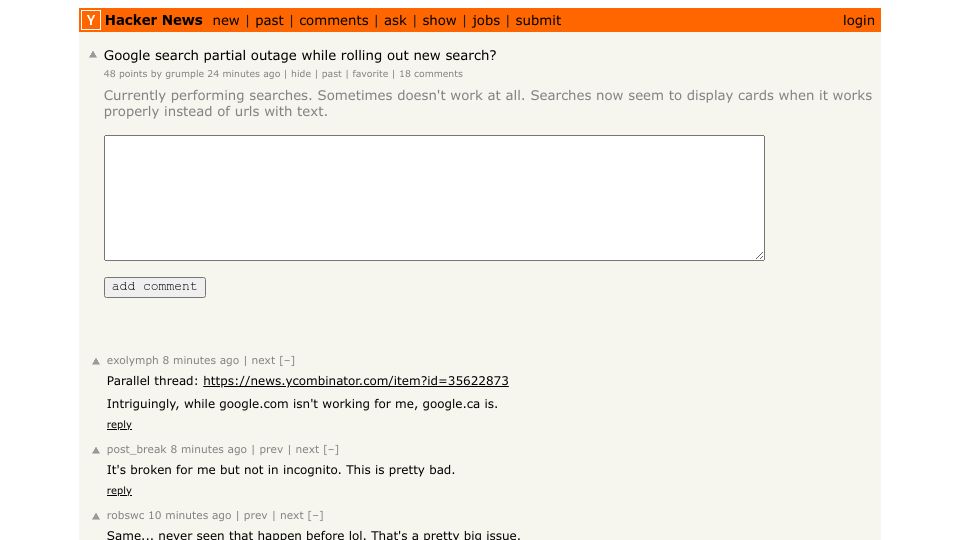
Task: Open the 18 comments link
Action: [x=431, y=73]
